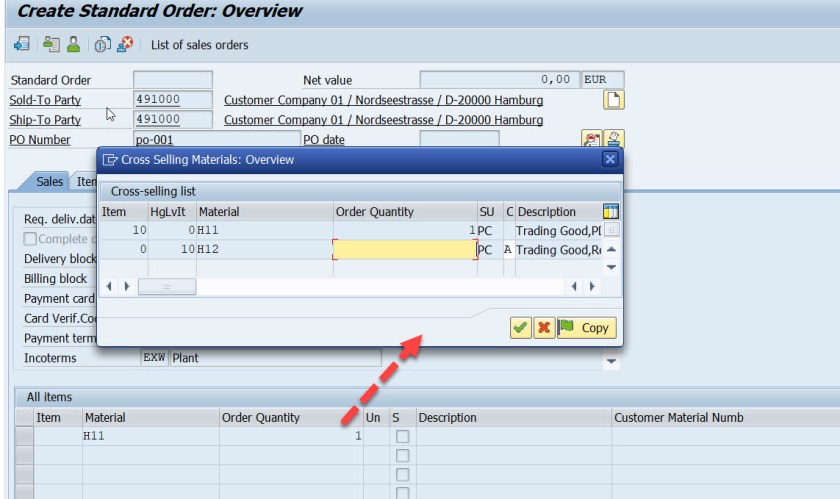The height and width of the screenshot is (499, 840).
Task: Click the Order Quantity column header in cross-selling list
Action: (x=405, y=212)
